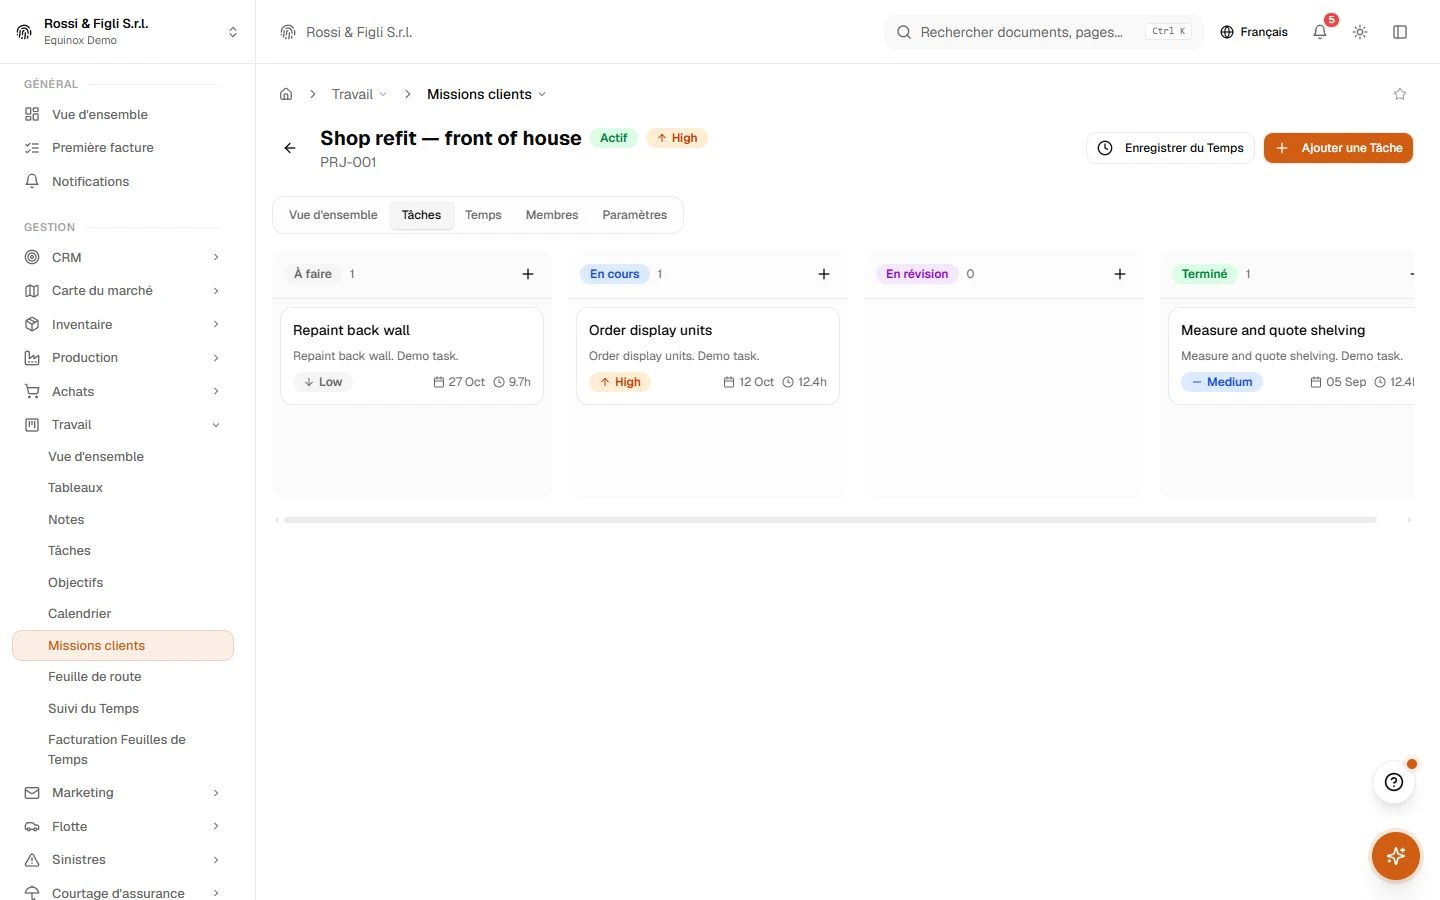
Task: Click Enregistrer du Temps button
Action: [x=1170, y=148]
